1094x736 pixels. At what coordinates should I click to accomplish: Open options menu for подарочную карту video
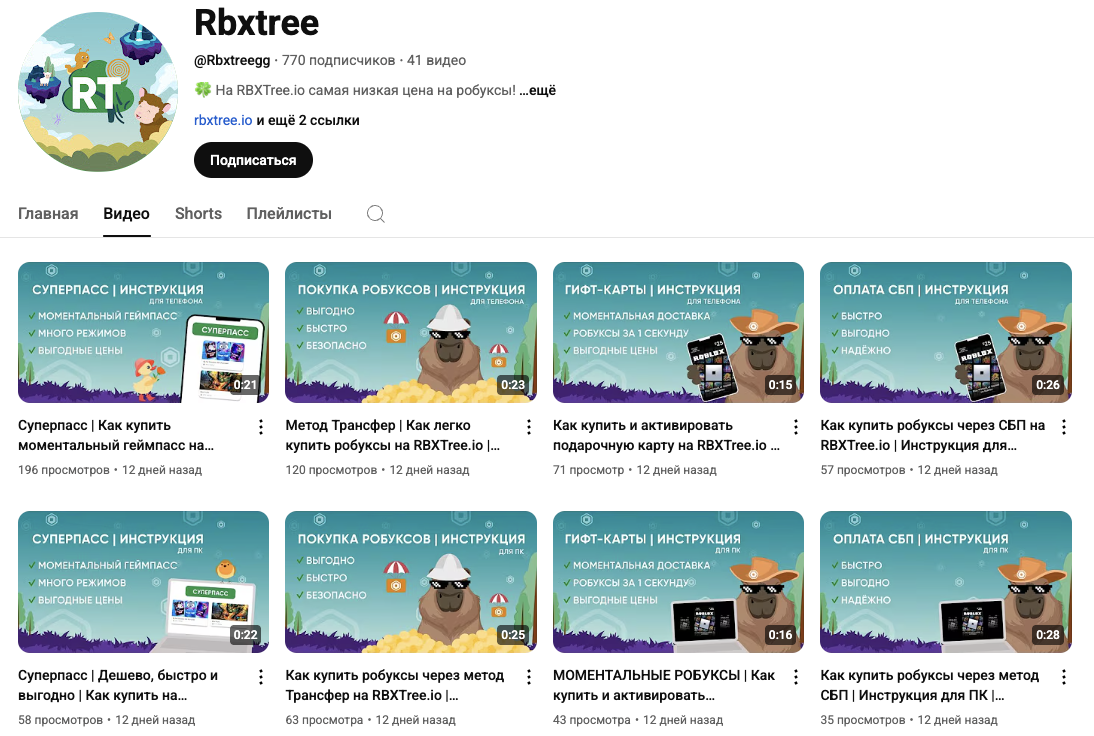(795, 427)
